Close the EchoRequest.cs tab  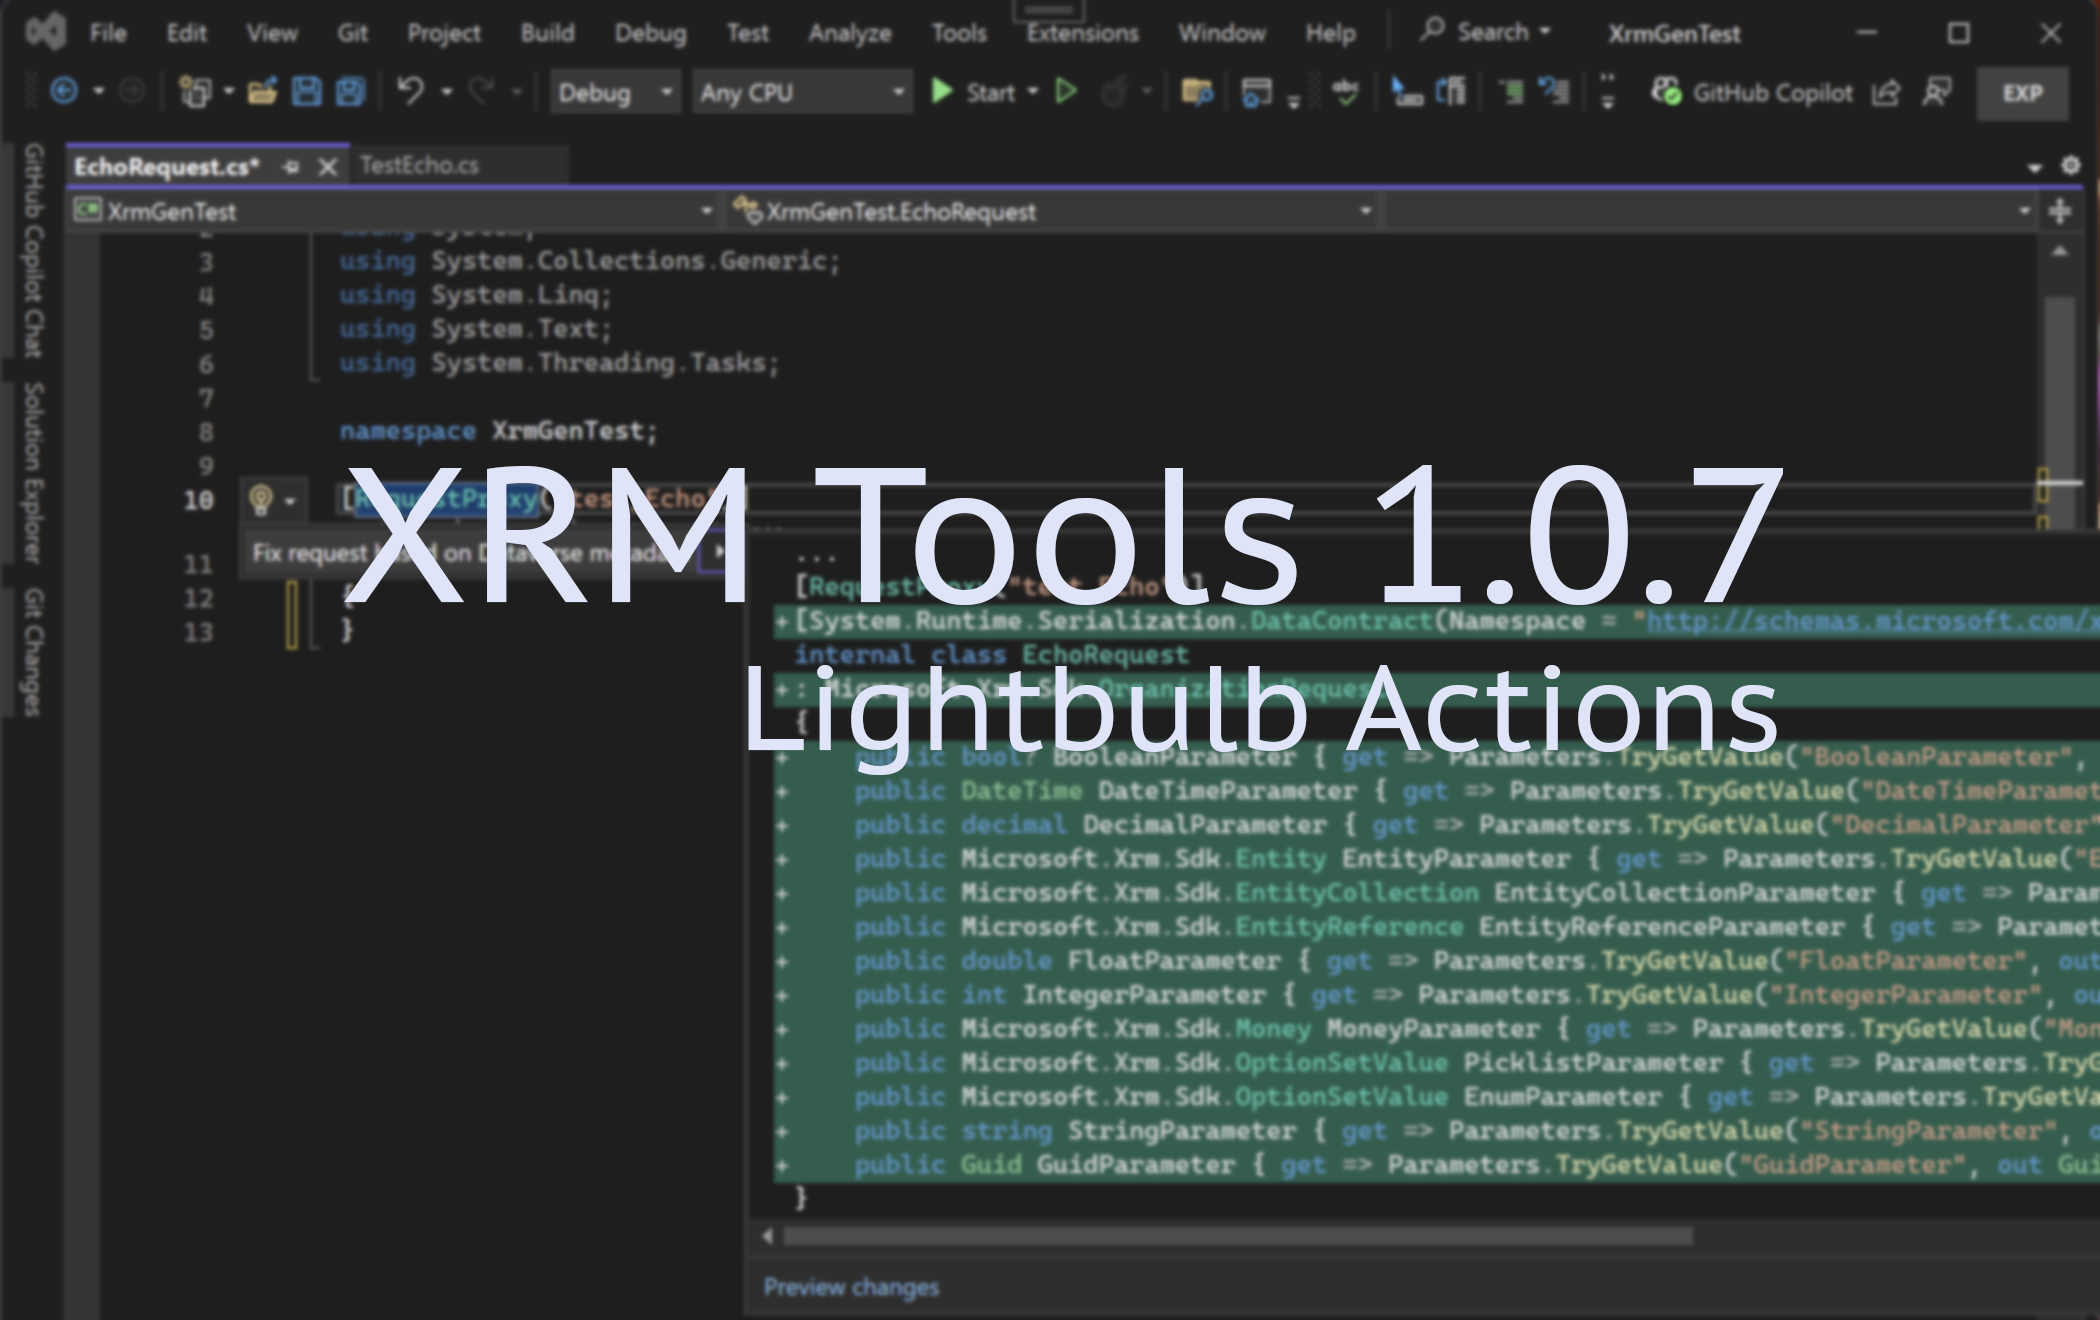pyautogui.click(x=327, y=167)
